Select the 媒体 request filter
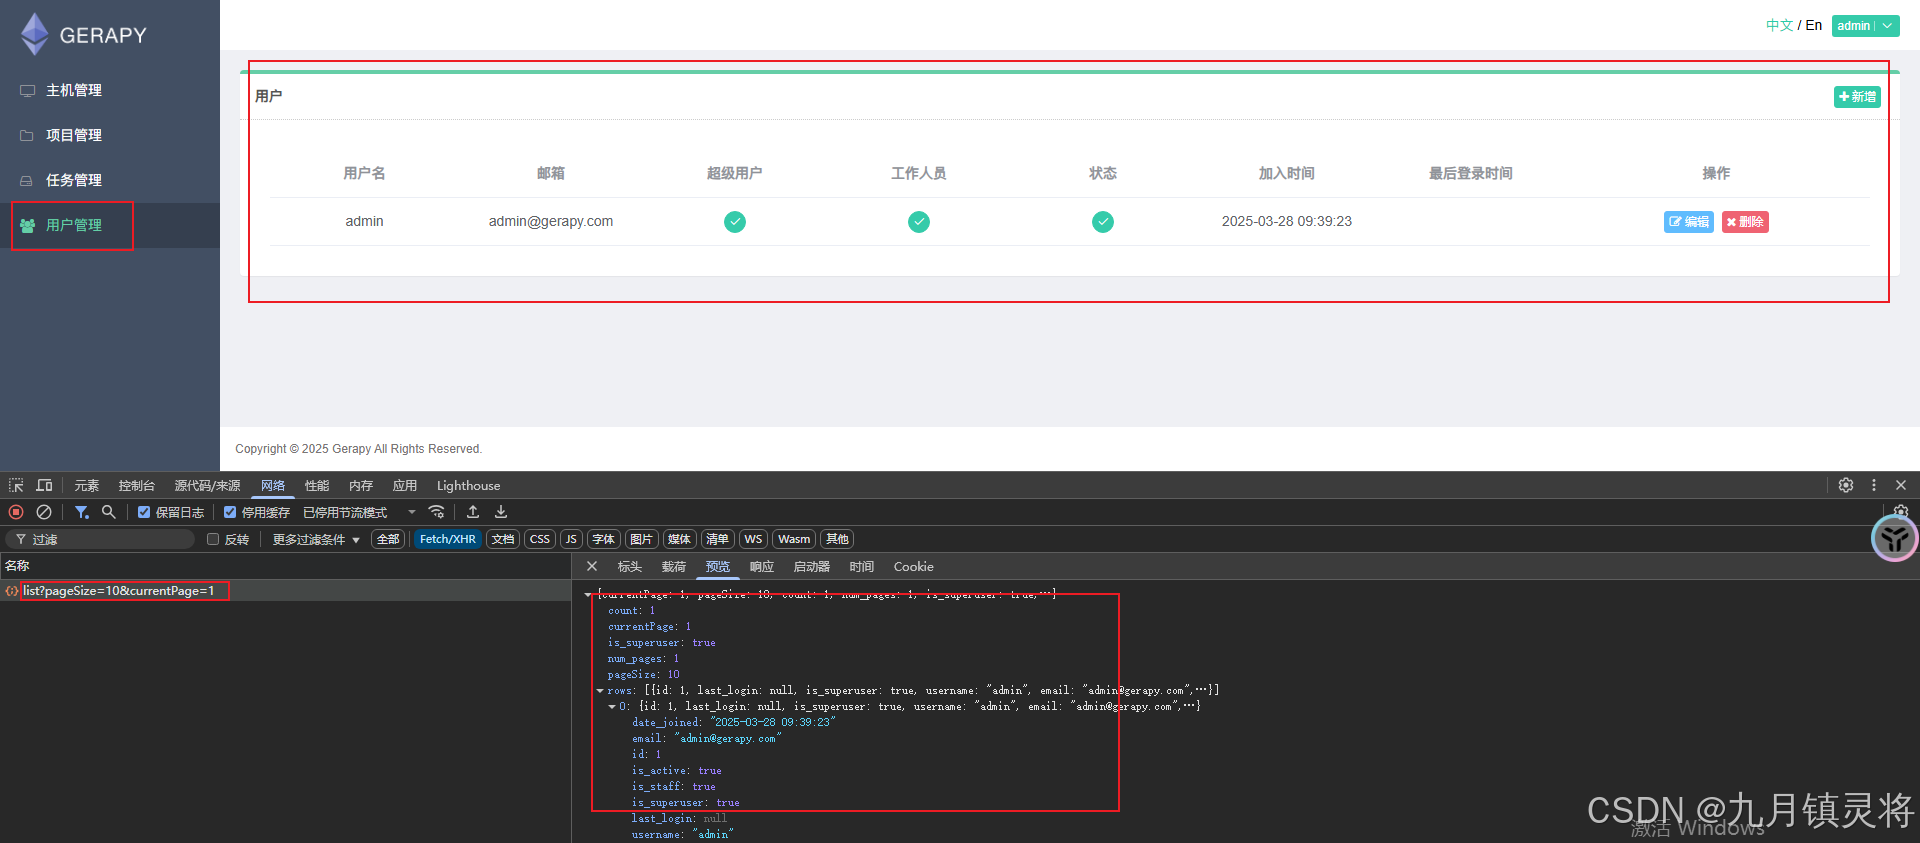This screenshot has height=843, width=1920. [x=680, y=539]
